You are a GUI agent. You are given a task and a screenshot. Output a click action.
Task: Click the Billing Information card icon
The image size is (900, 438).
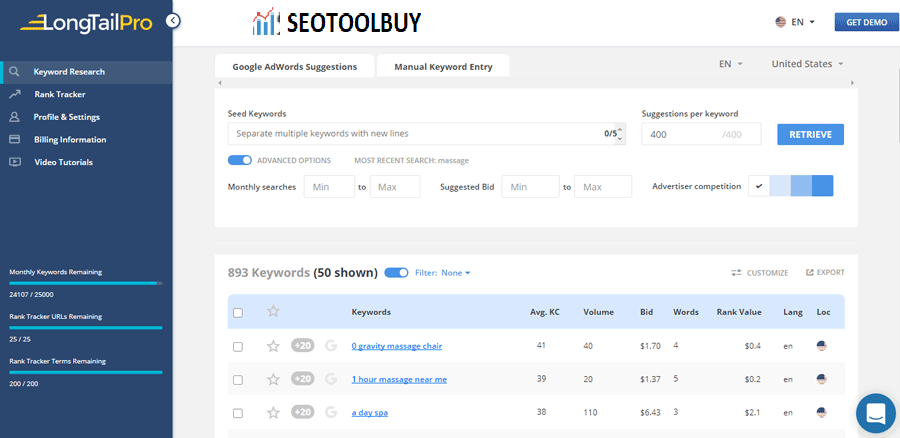pos(15,139)
